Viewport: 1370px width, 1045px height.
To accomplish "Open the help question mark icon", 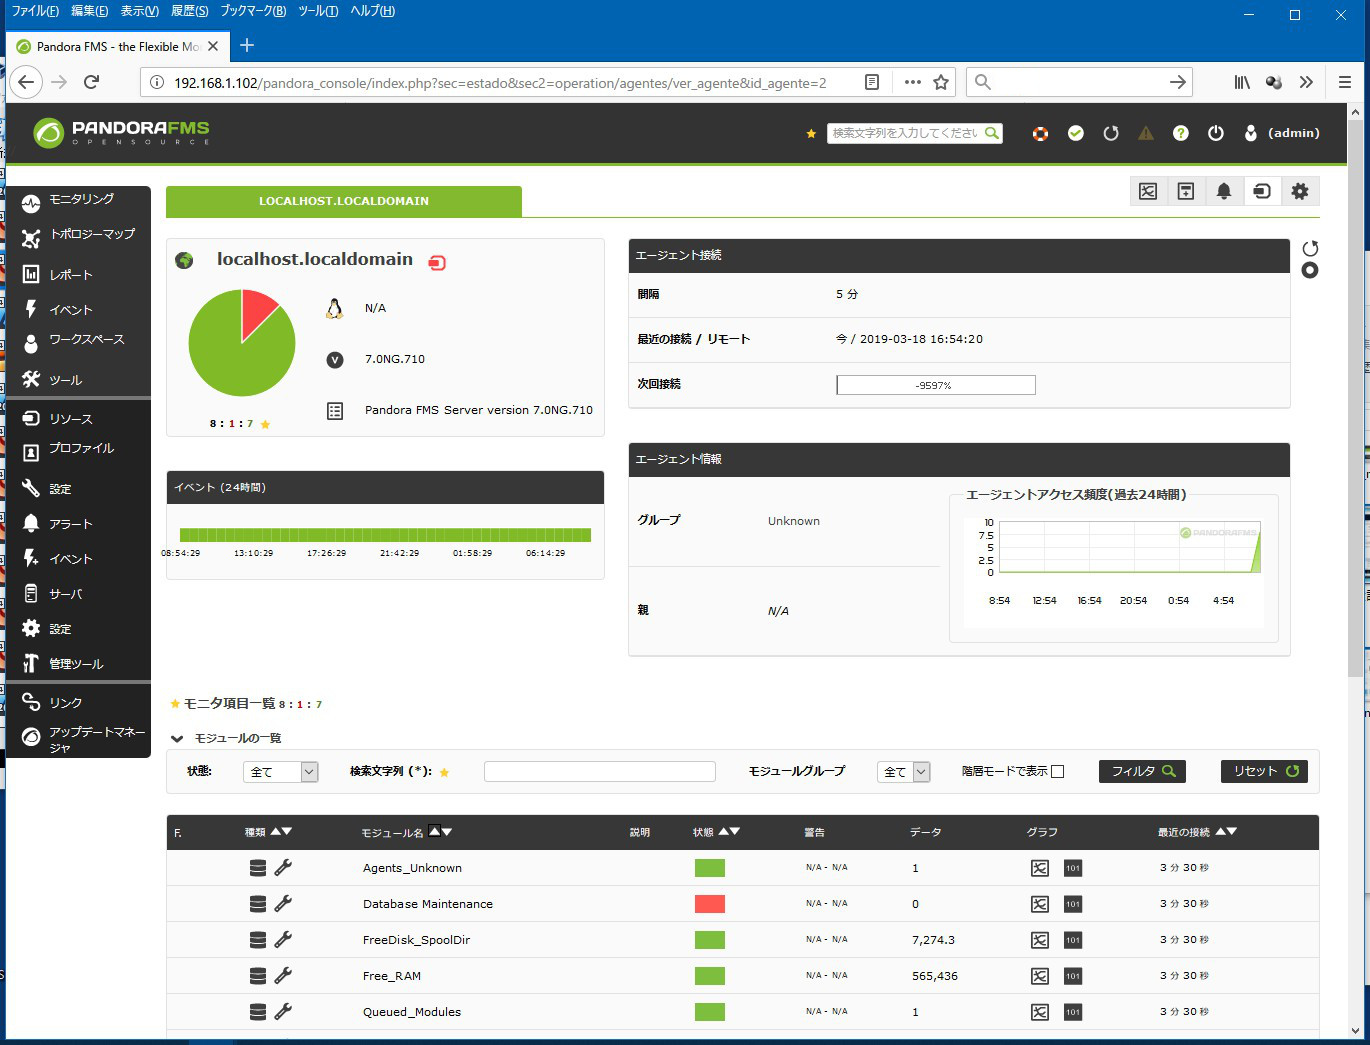I will [1181, 133].
